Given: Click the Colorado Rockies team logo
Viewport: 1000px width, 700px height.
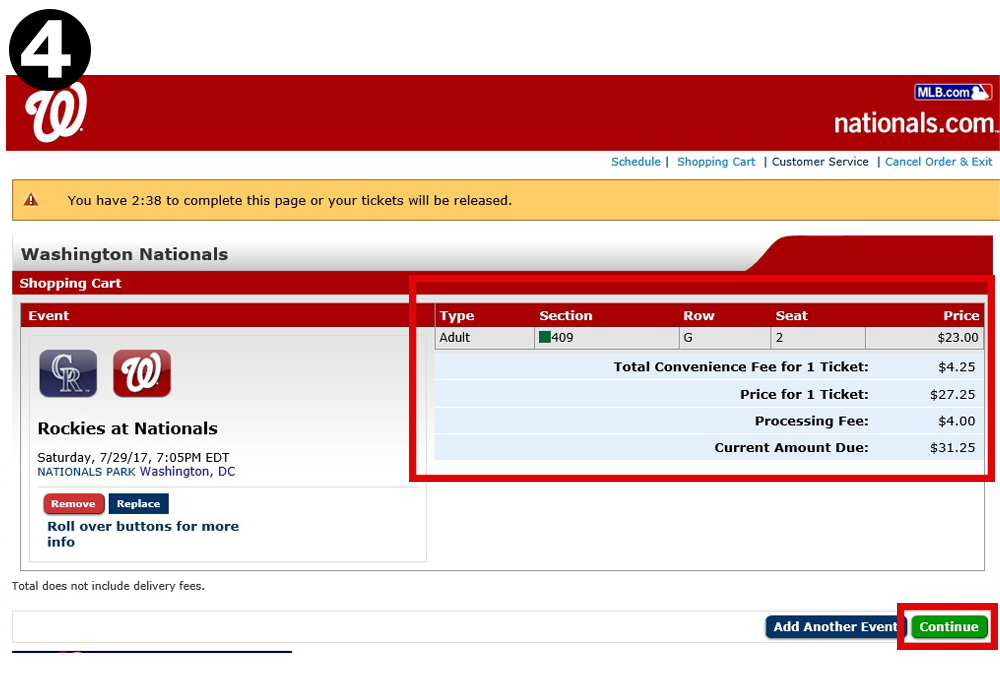Looking at the screenshot, I should [x=68, y=374].
